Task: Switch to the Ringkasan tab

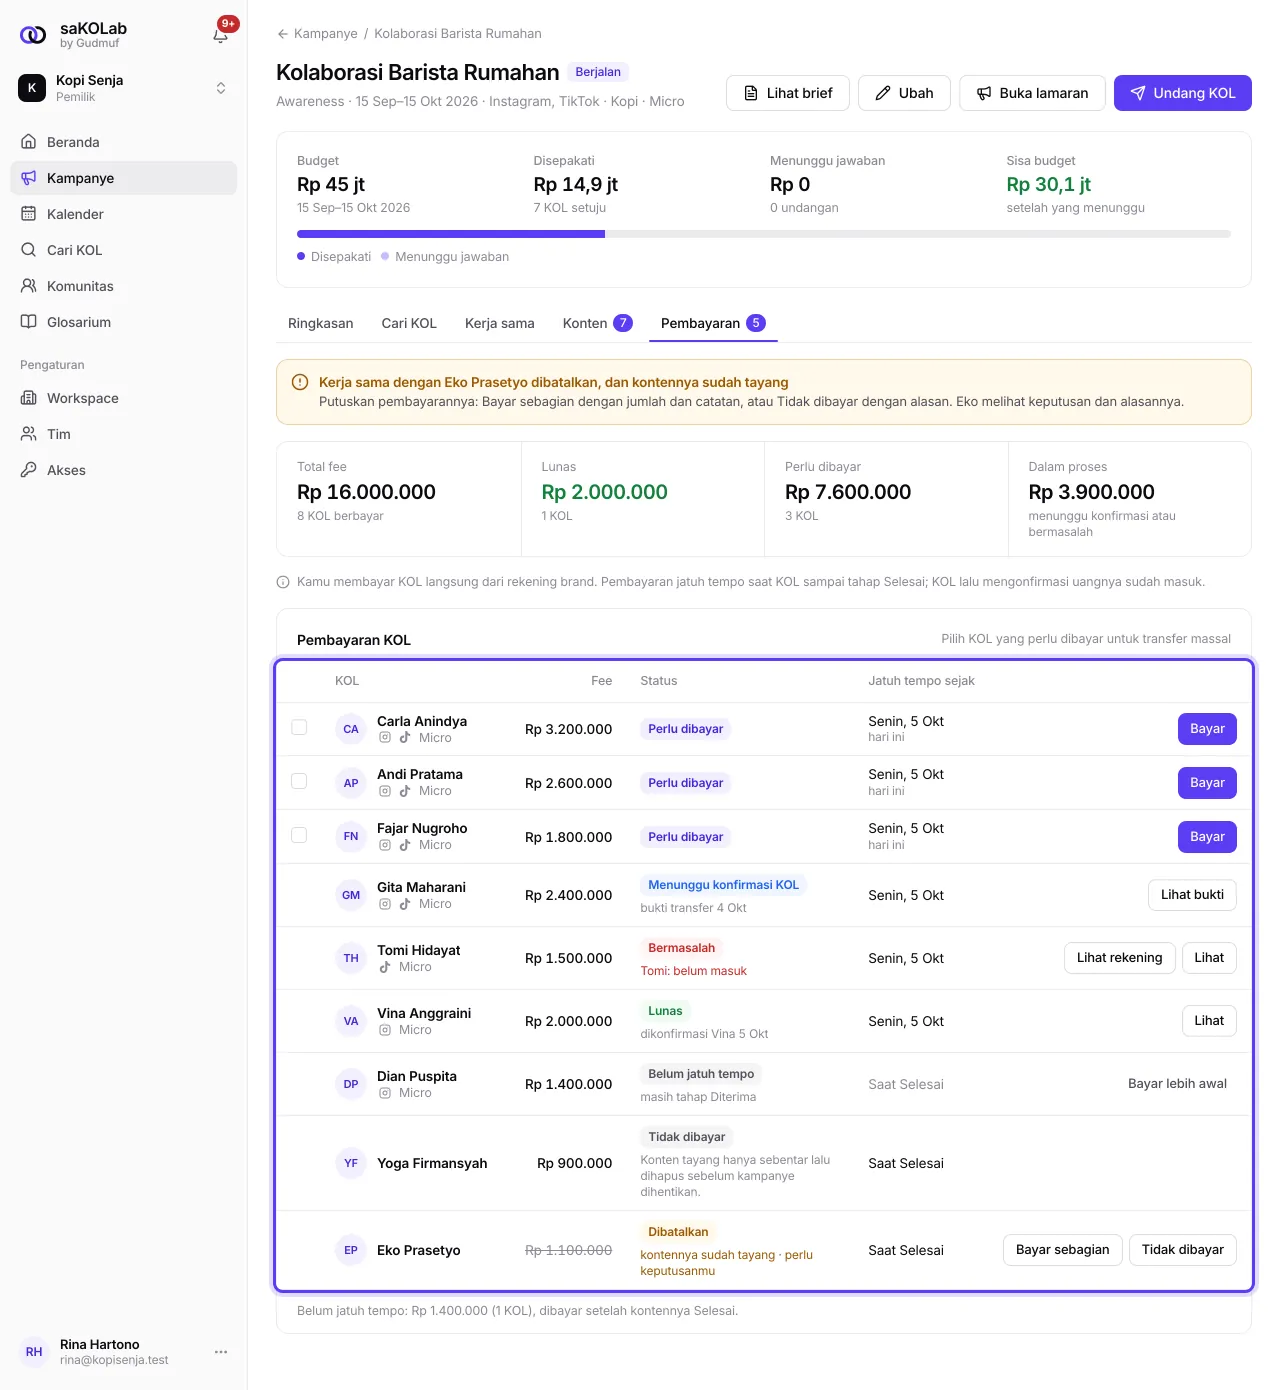Action: (321, 323)
